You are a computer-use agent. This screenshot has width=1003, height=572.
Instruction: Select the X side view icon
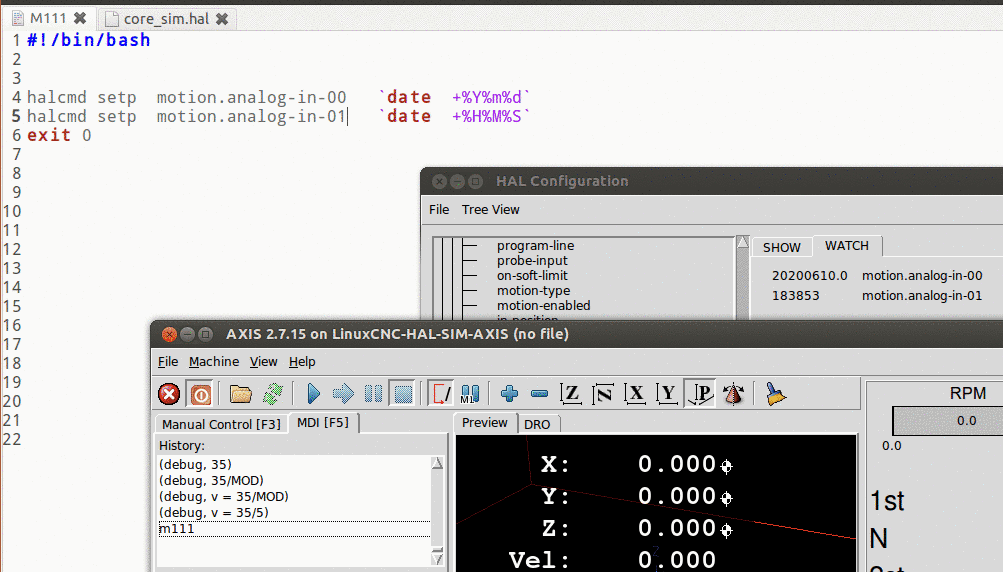[x=635, y=394]
